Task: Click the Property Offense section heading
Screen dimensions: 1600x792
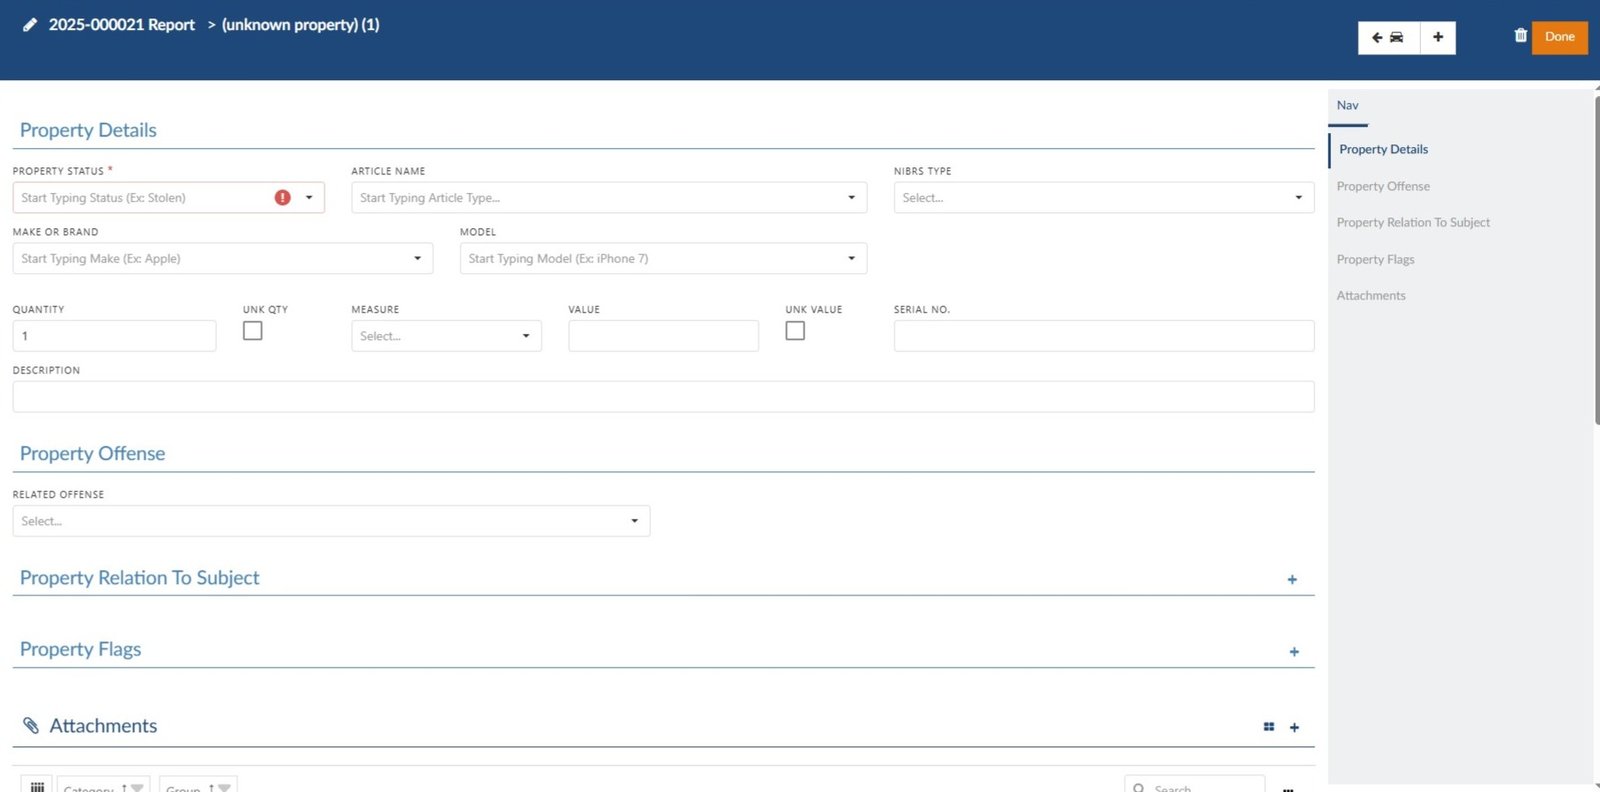Action: point(92,454)
